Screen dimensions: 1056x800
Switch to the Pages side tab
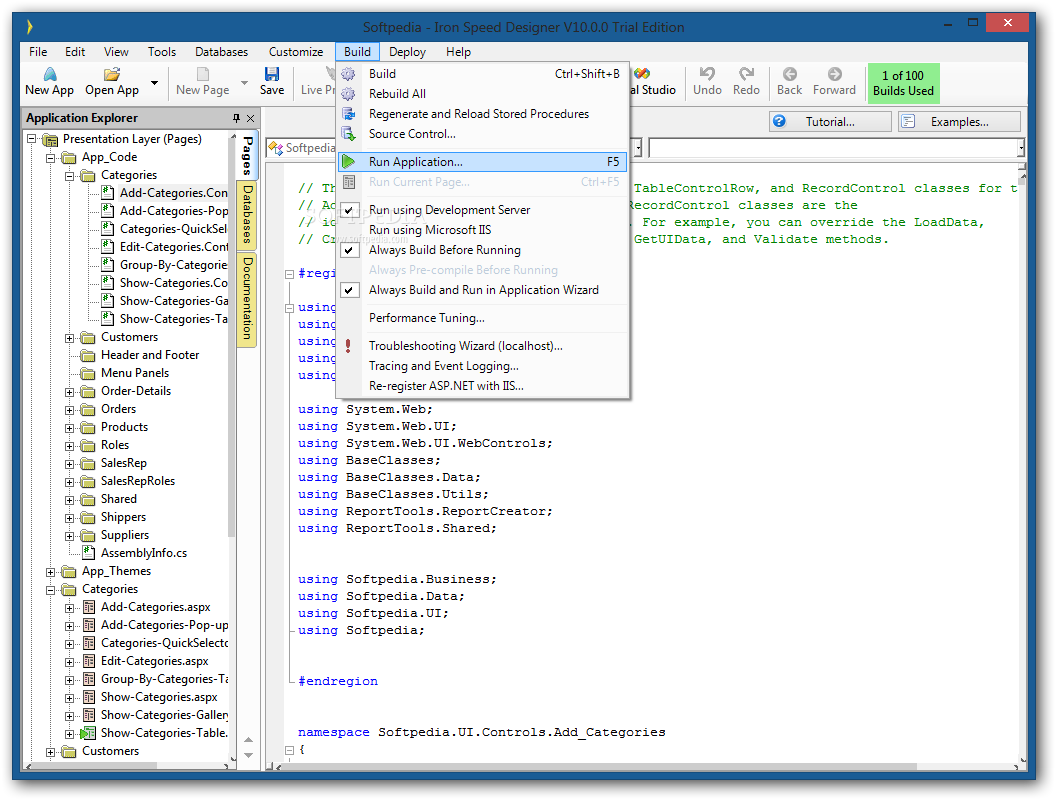[247, 156]
